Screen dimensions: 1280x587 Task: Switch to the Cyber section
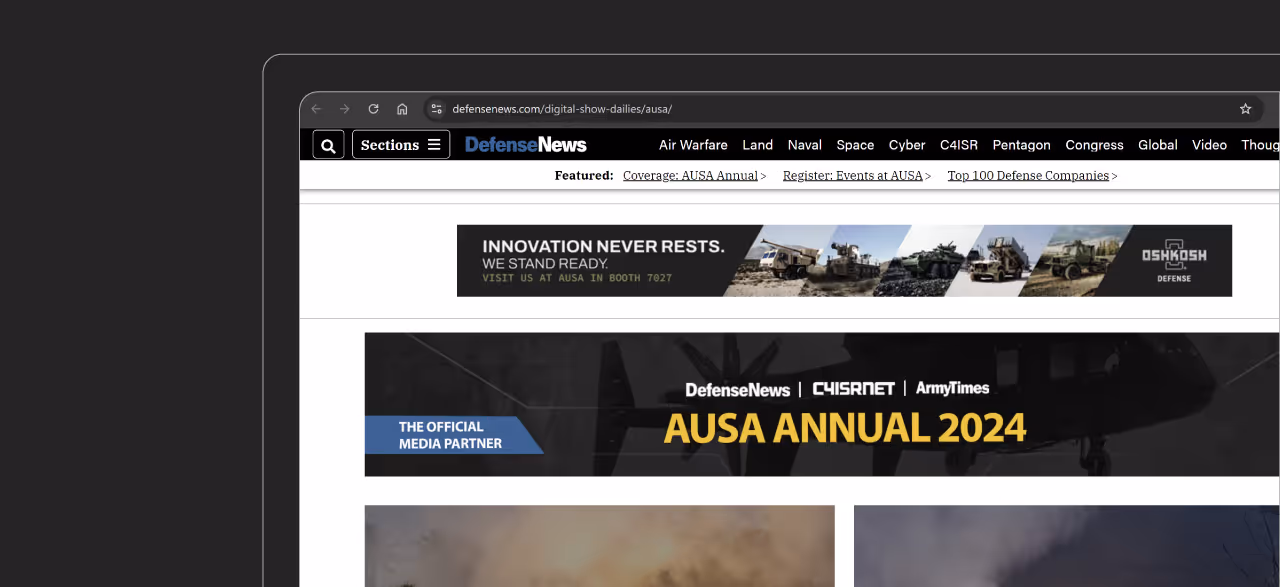[906, 144]
